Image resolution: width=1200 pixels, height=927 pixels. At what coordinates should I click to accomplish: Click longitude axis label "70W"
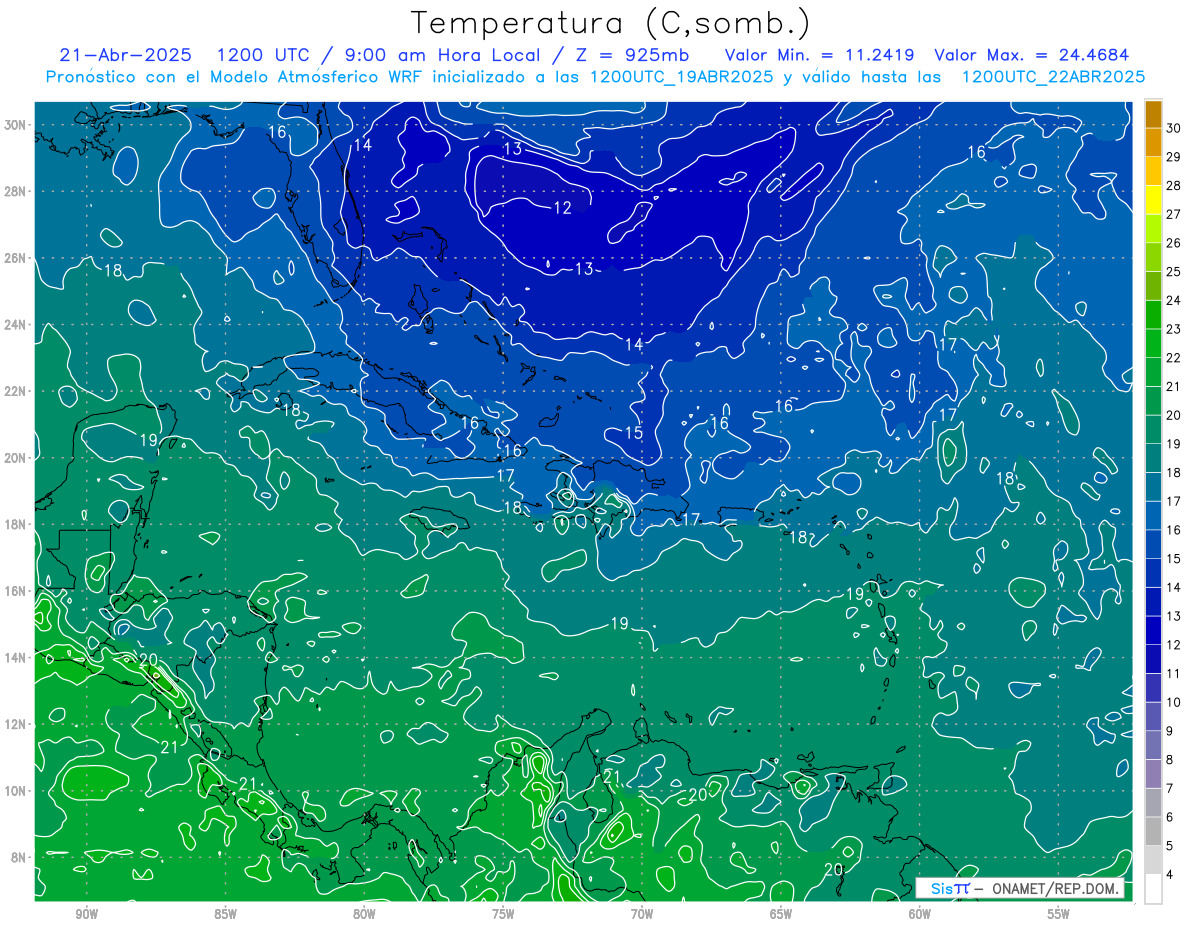tap(642, 914)
